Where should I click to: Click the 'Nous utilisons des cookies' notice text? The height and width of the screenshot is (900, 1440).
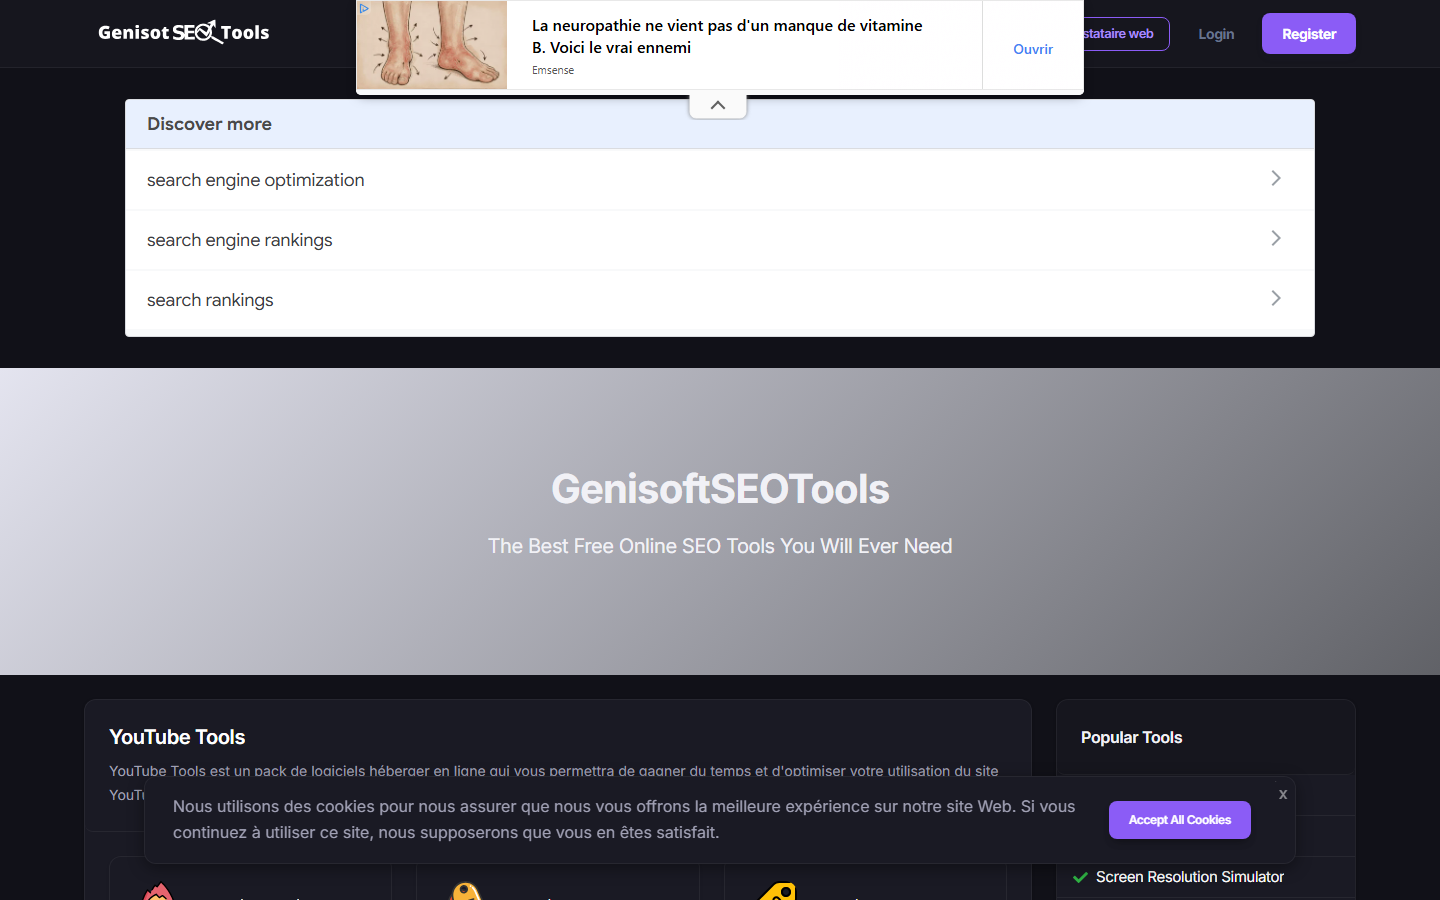(x=624, y=819)
